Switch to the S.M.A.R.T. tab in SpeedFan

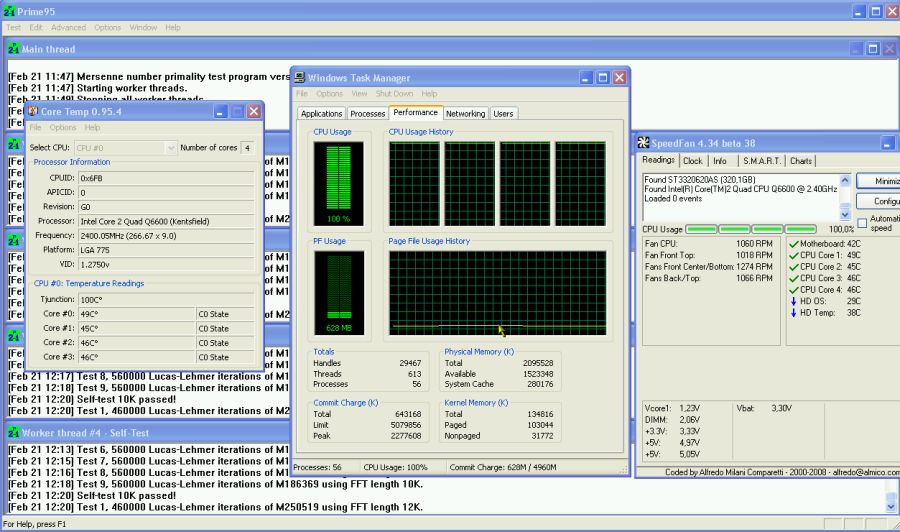tap(762, 161)
